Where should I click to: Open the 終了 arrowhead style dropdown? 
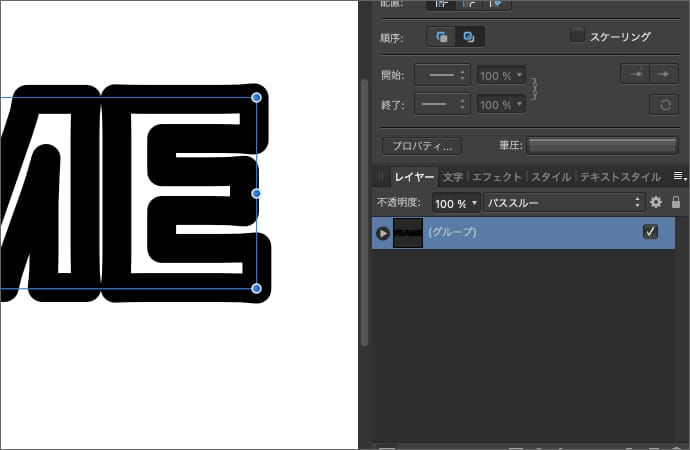(441, 104)
